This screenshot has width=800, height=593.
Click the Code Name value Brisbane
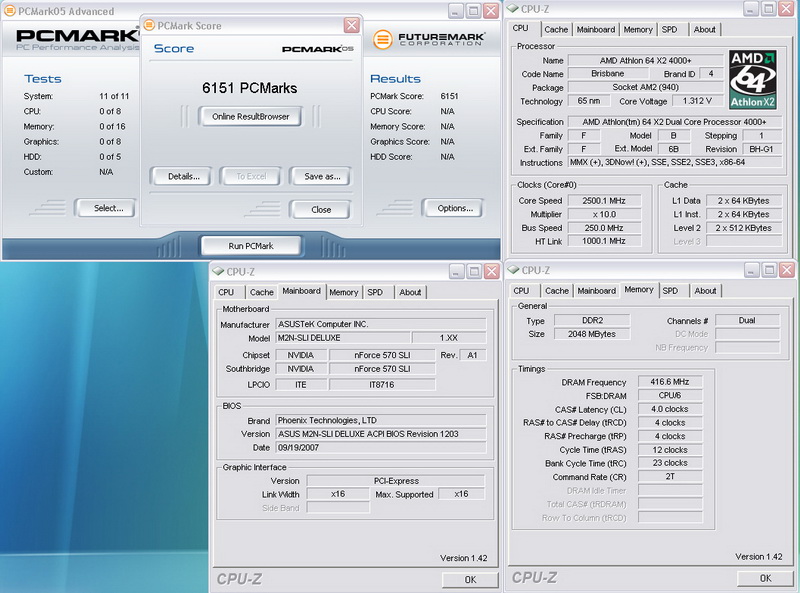(x=608, y=73)
